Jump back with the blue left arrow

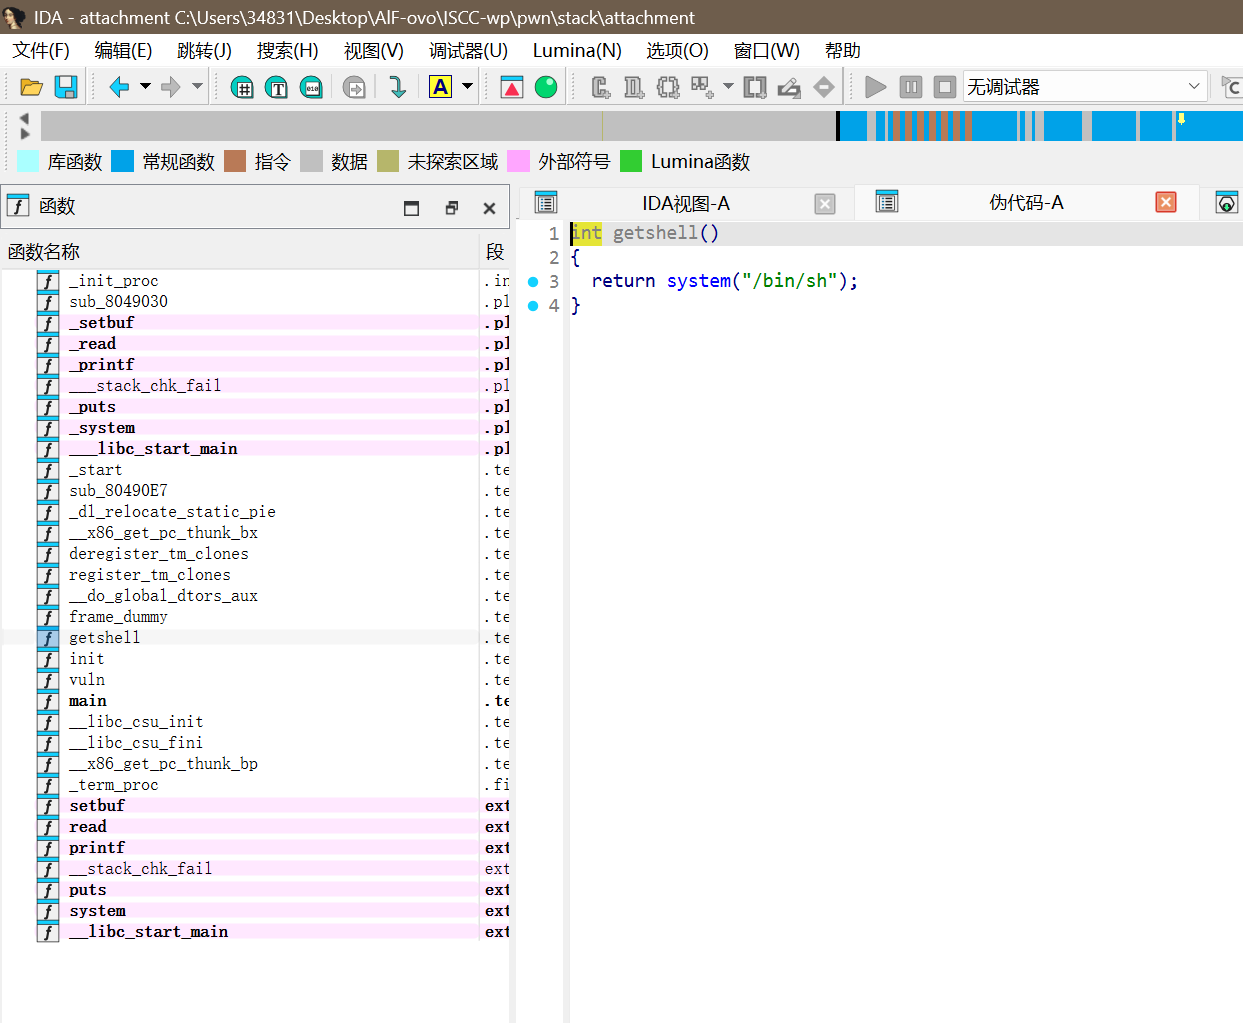pos(119,87)
